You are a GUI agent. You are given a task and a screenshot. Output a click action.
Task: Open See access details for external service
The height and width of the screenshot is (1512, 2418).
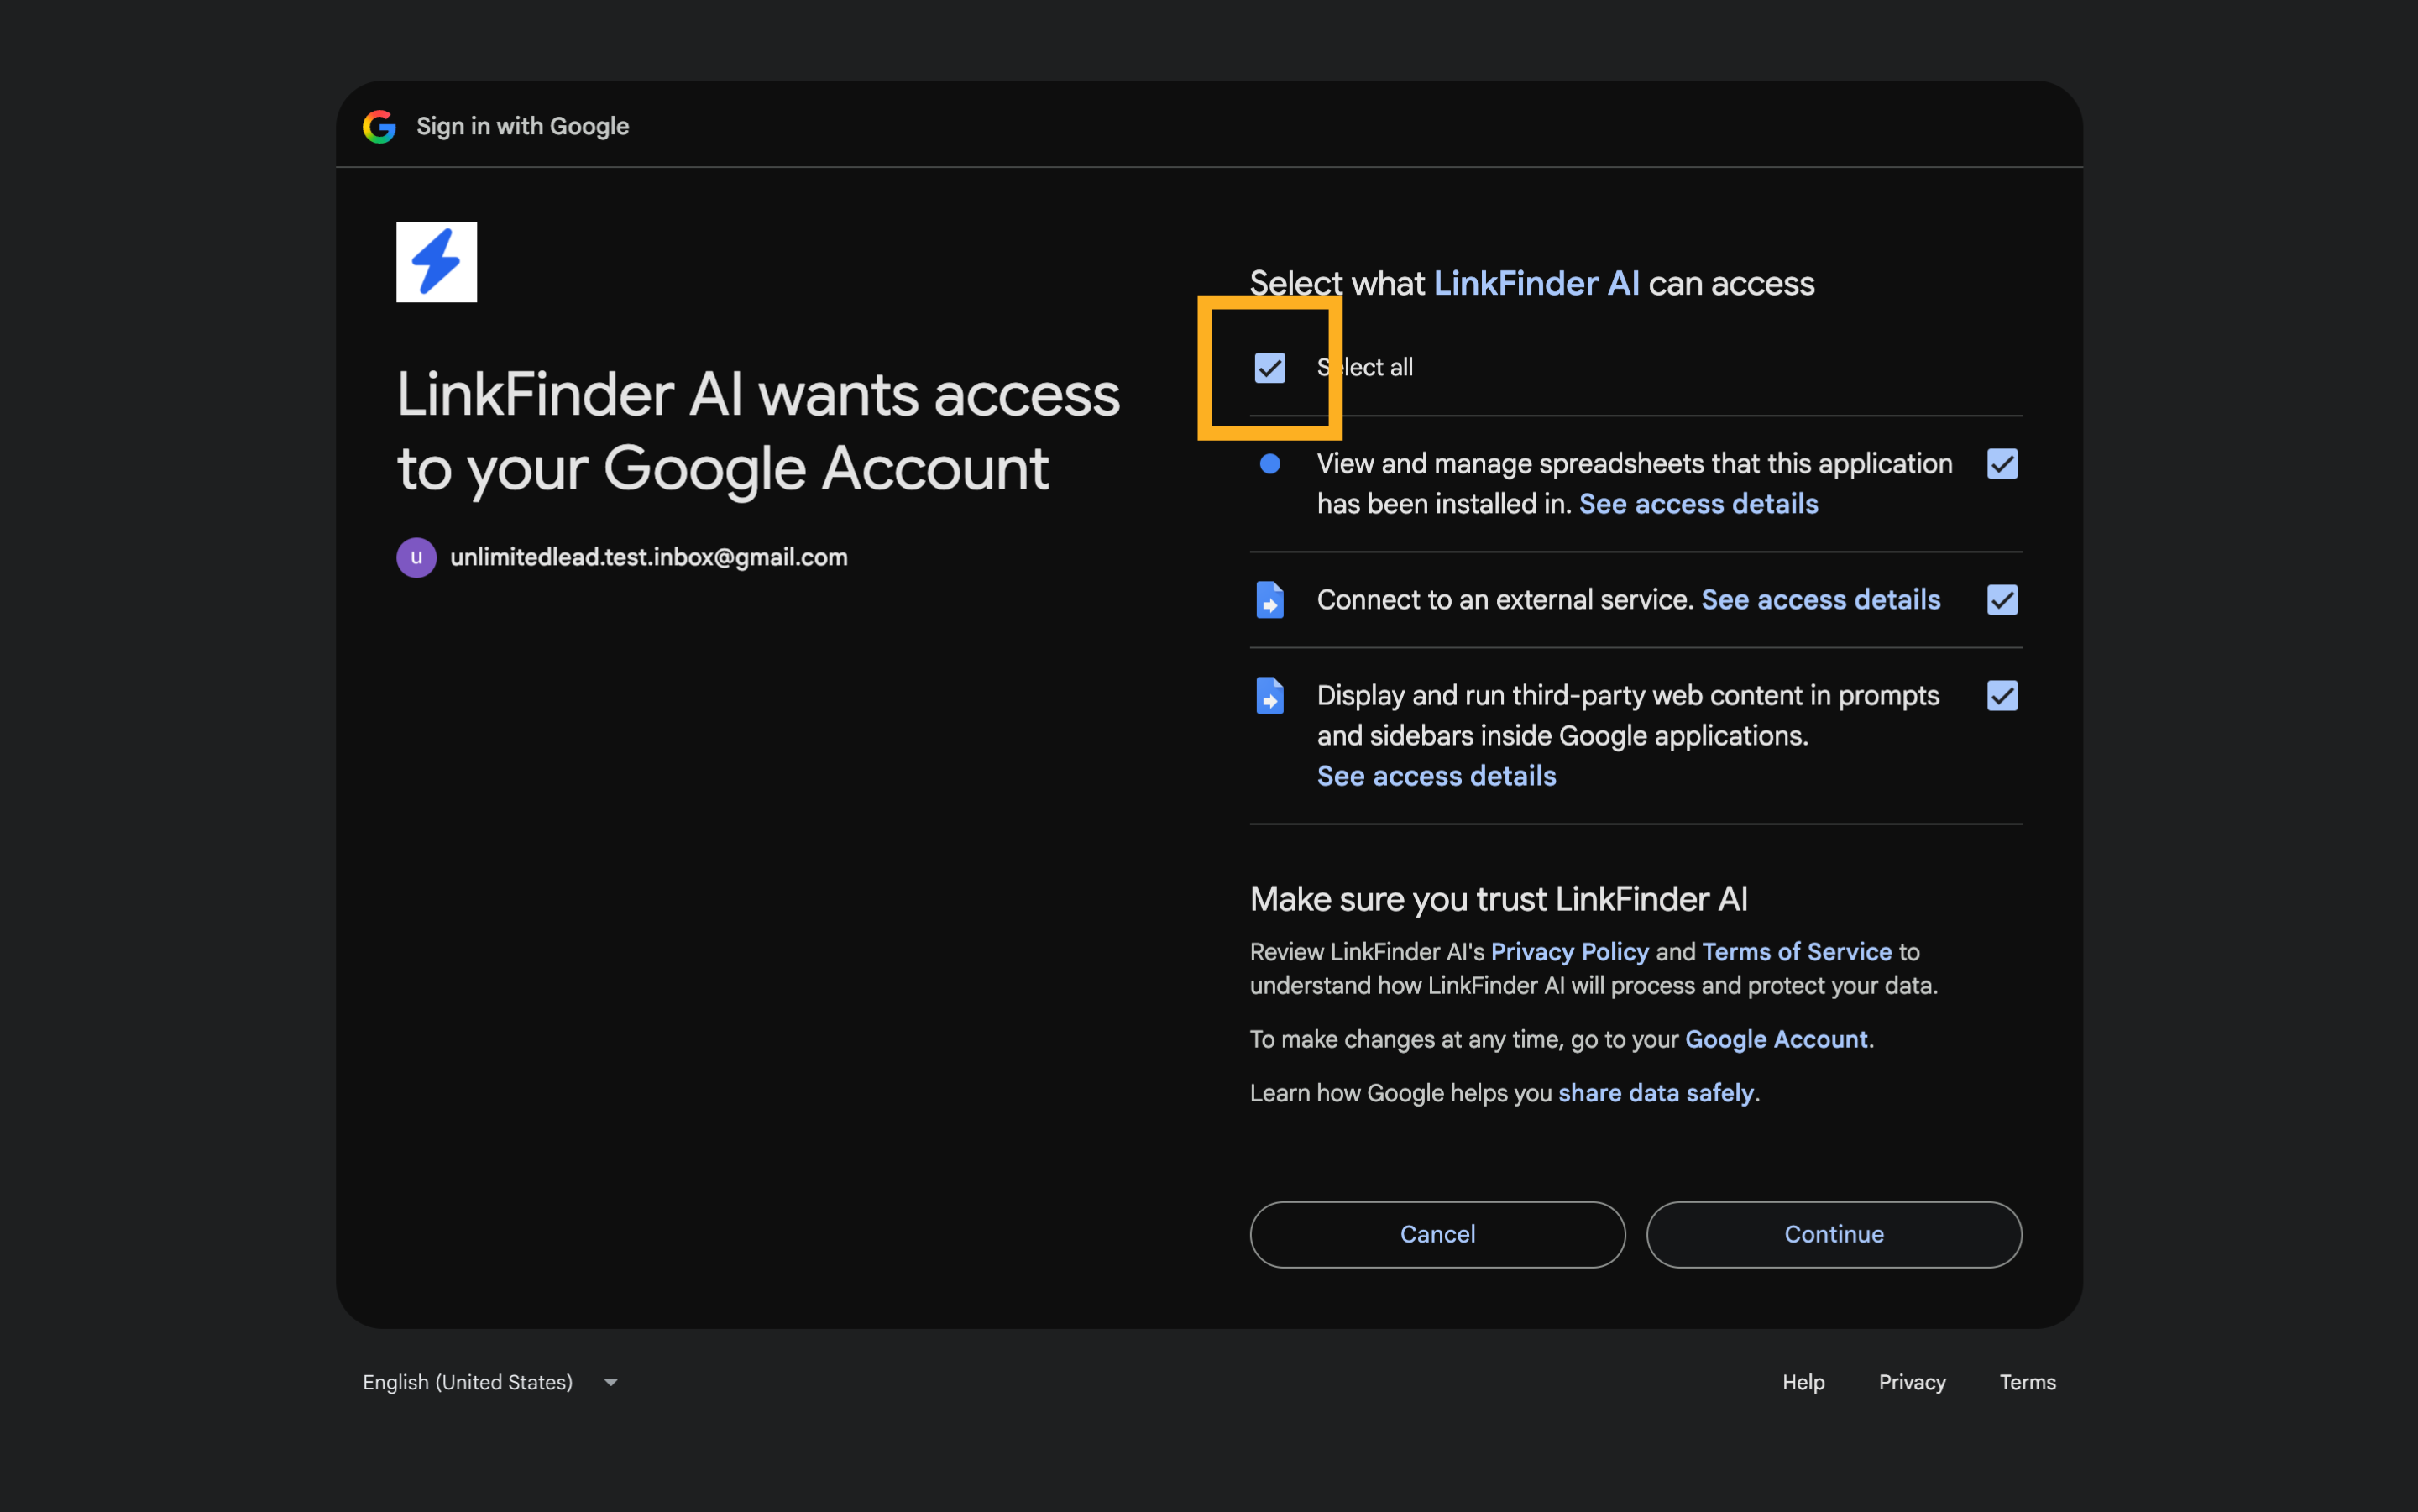coord(1820,600)
